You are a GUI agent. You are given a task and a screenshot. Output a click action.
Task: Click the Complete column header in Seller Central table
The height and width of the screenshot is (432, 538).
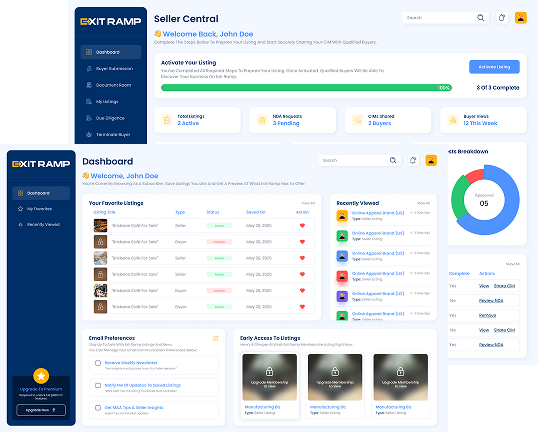pos(459,273)
